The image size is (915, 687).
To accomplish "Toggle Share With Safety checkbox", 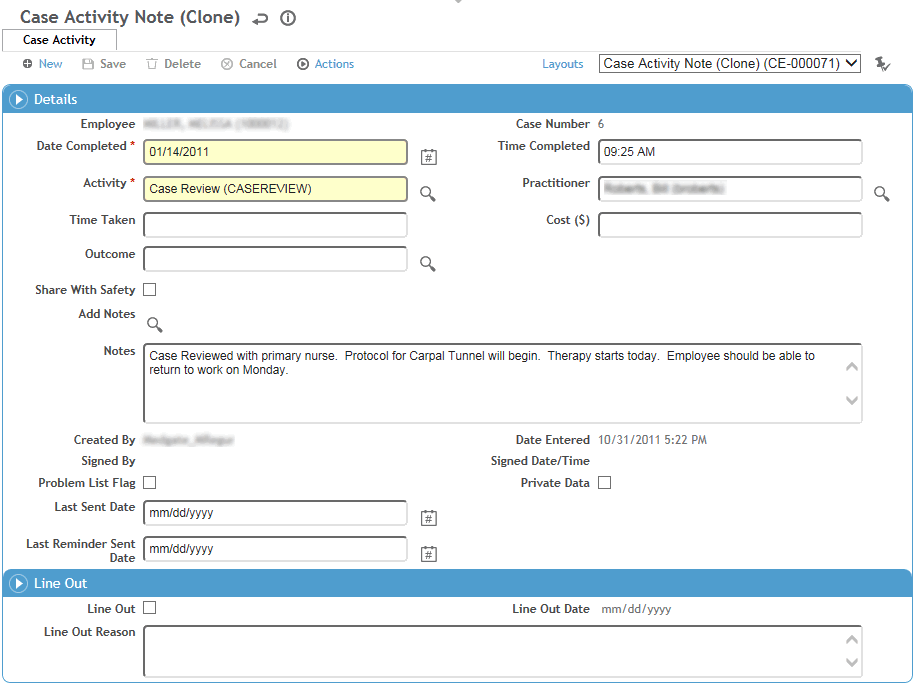I will 150,290.
